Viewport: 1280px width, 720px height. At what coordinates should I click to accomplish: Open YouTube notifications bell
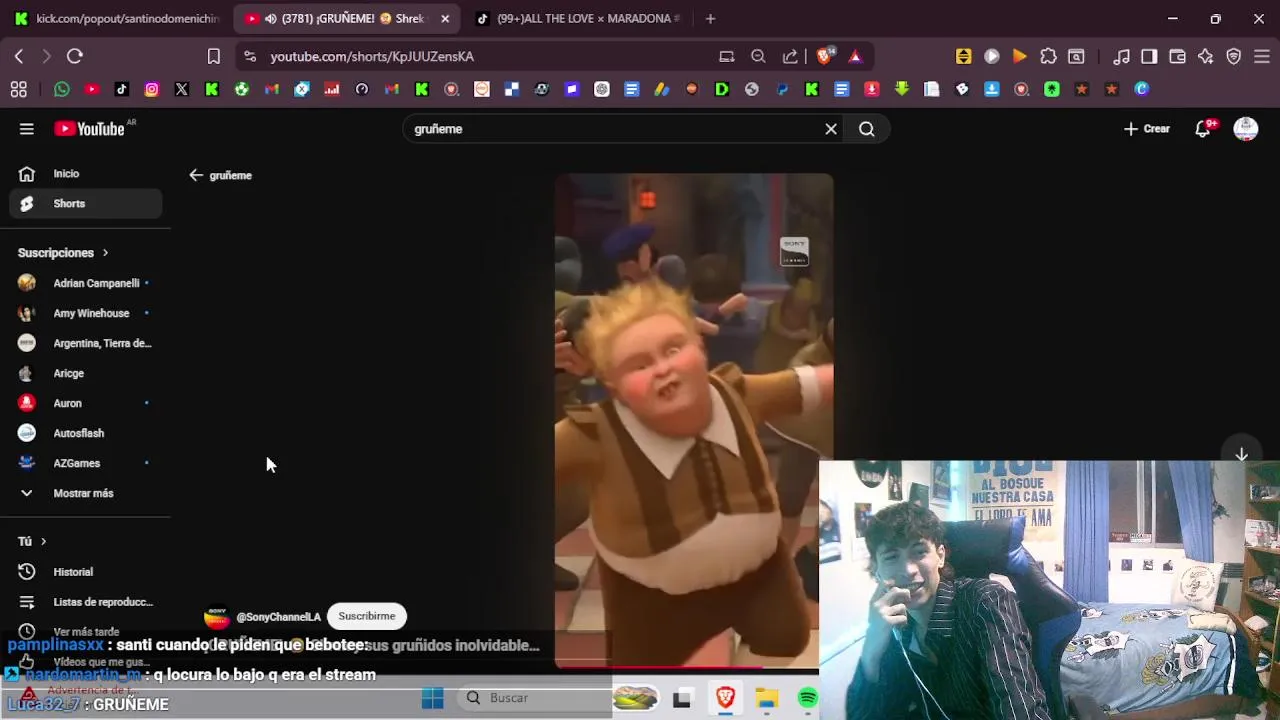tap(1203, 129)
